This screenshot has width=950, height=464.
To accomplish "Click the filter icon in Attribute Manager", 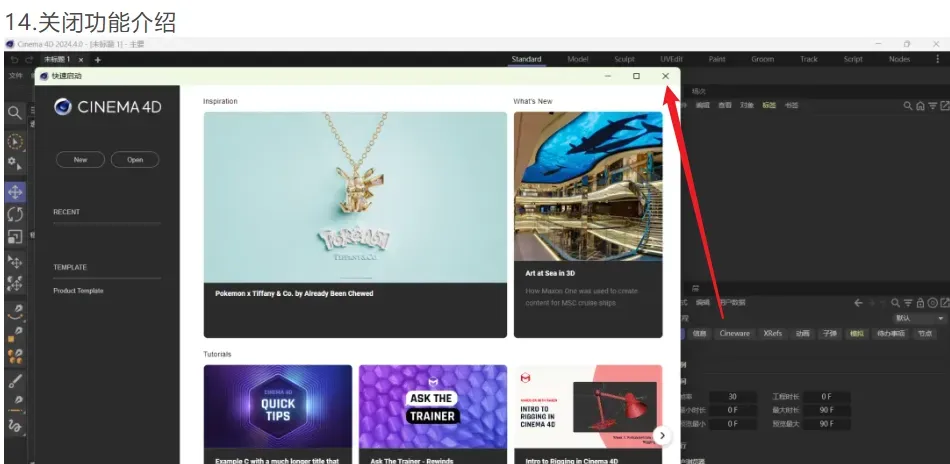I will pos(908,303).
